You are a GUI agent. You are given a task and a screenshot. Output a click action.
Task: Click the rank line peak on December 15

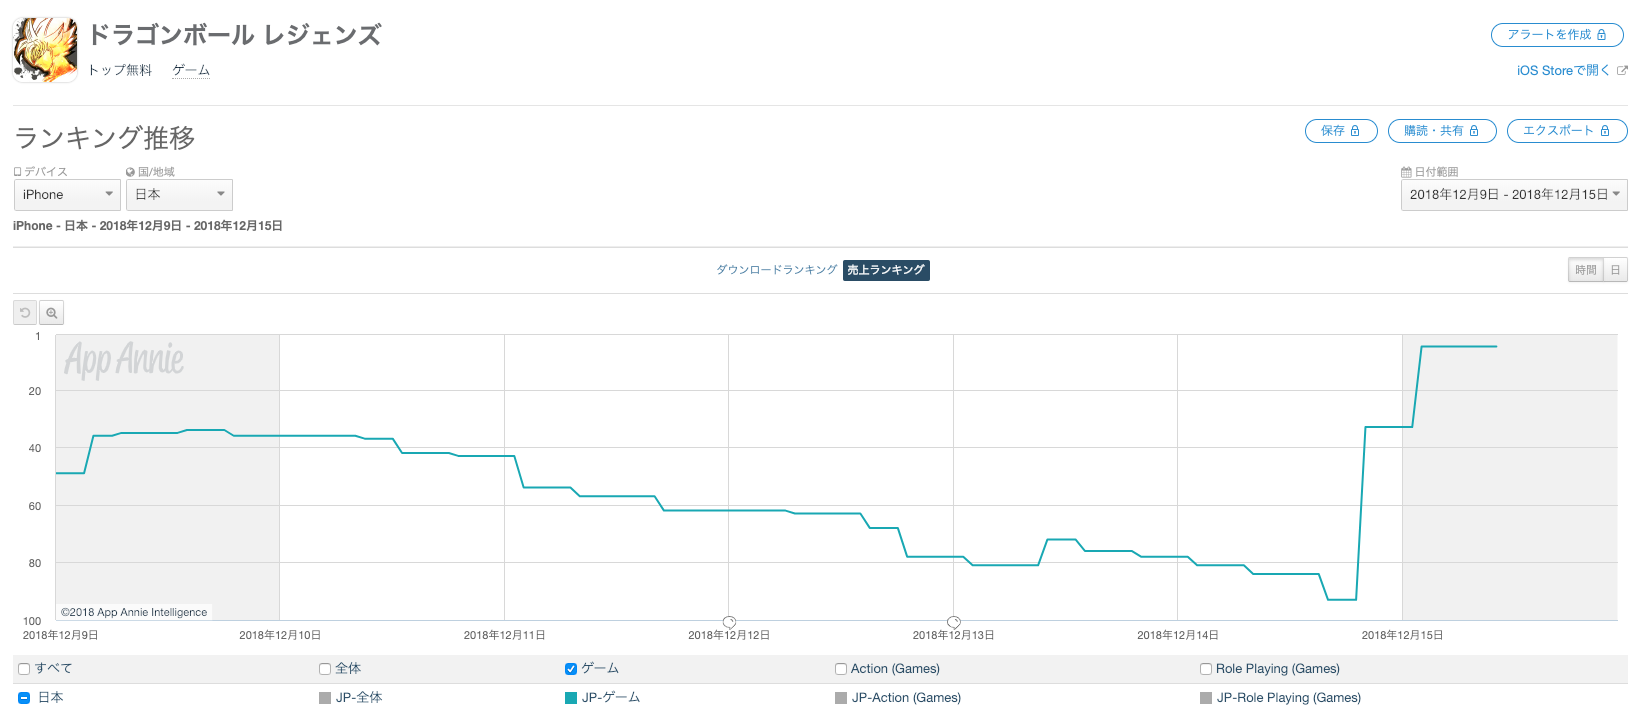(x=1459, y=347)
